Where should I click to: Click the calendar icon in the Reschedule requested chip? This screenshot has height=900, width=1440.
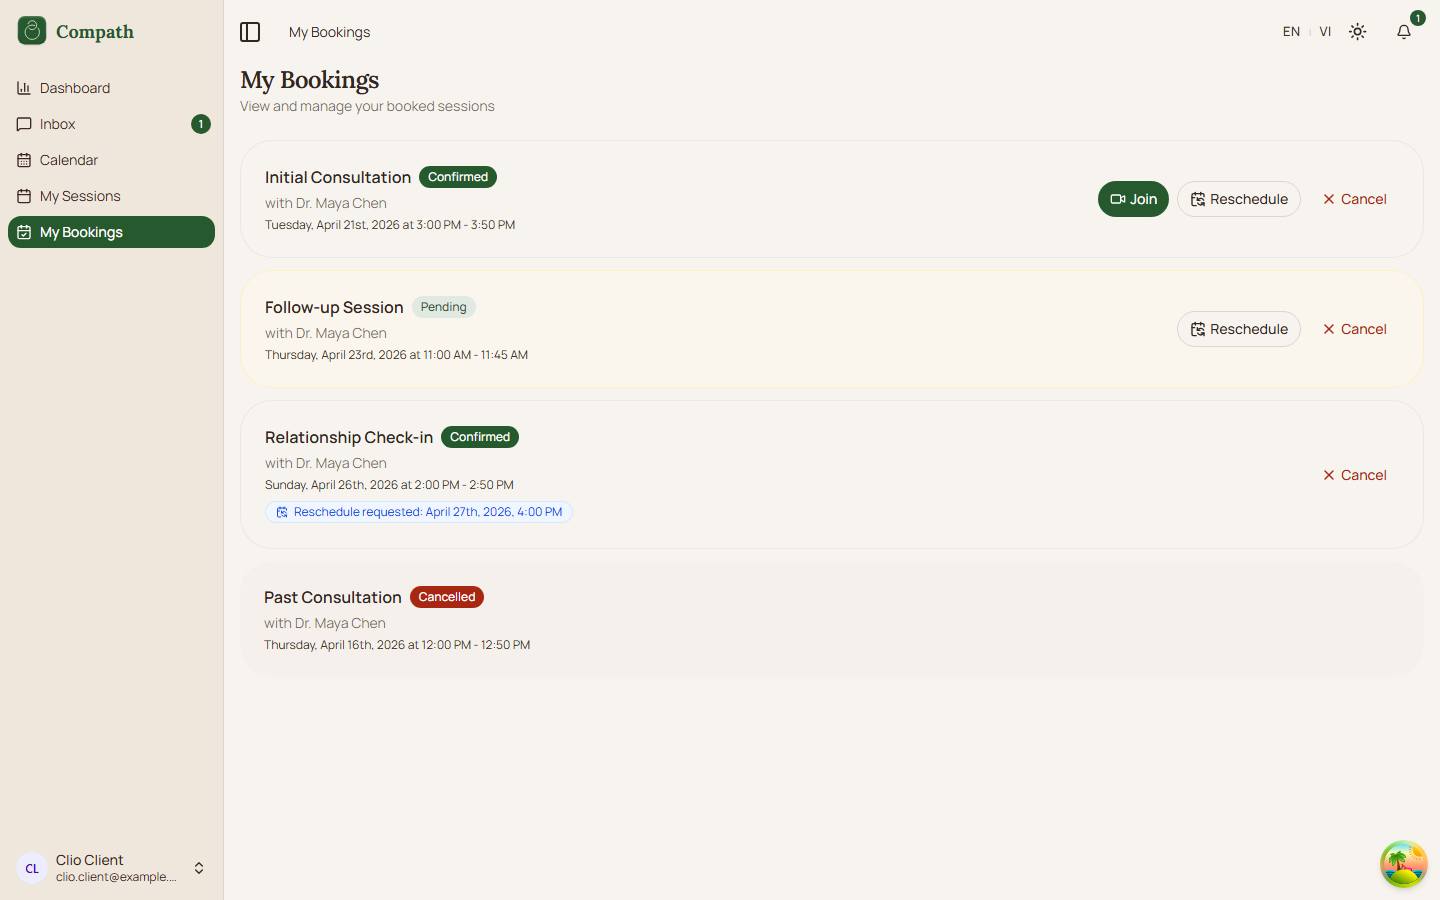281,511
